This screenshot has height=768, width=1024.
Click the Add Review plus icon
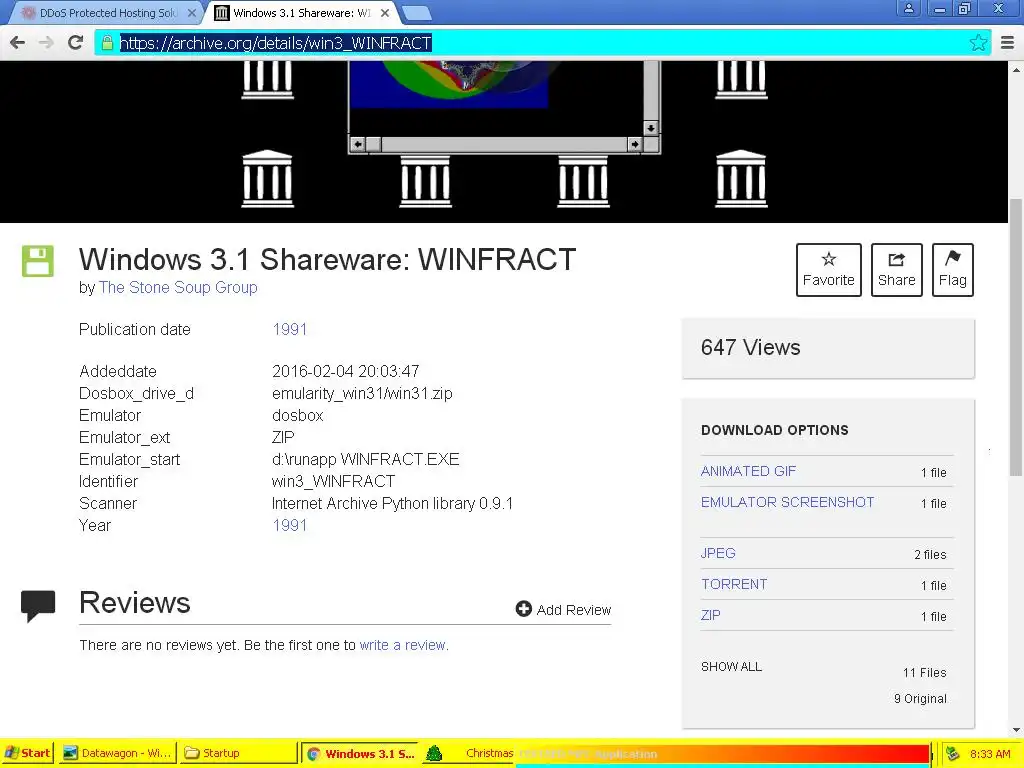pyautogui.click(x=523, y=609)
